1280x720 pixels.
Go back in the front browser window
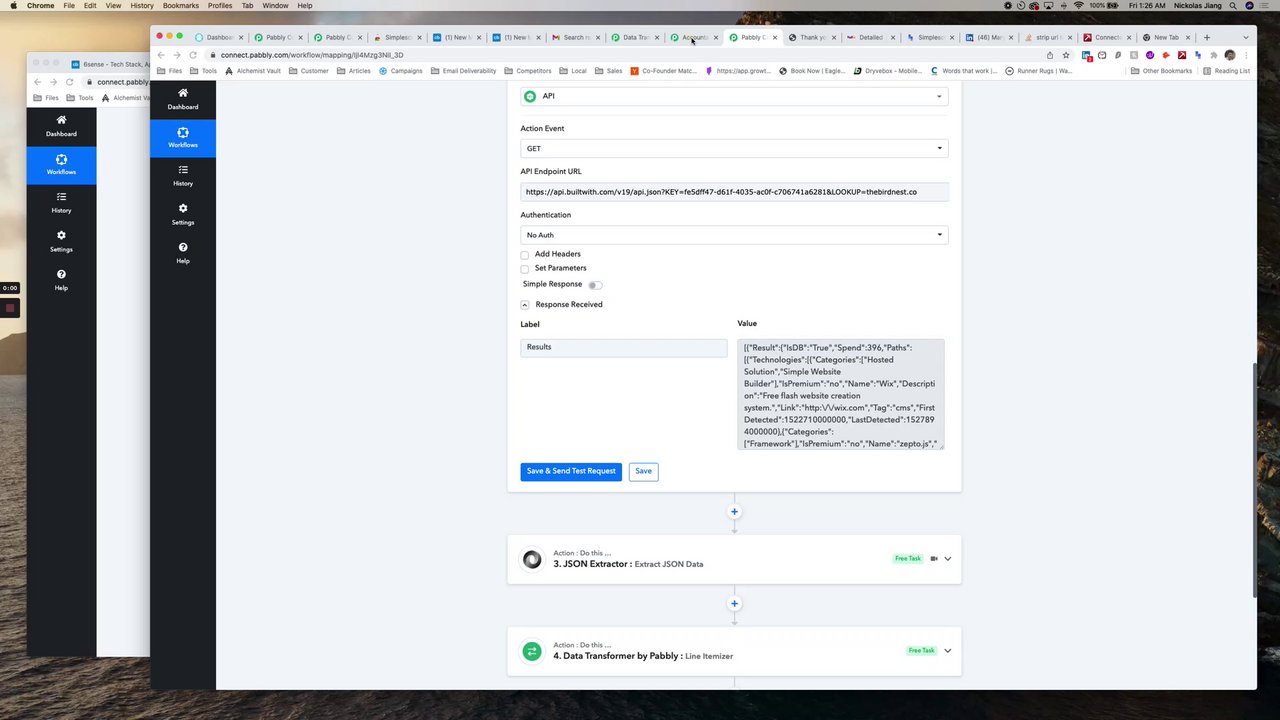click(x=161, y=55)
